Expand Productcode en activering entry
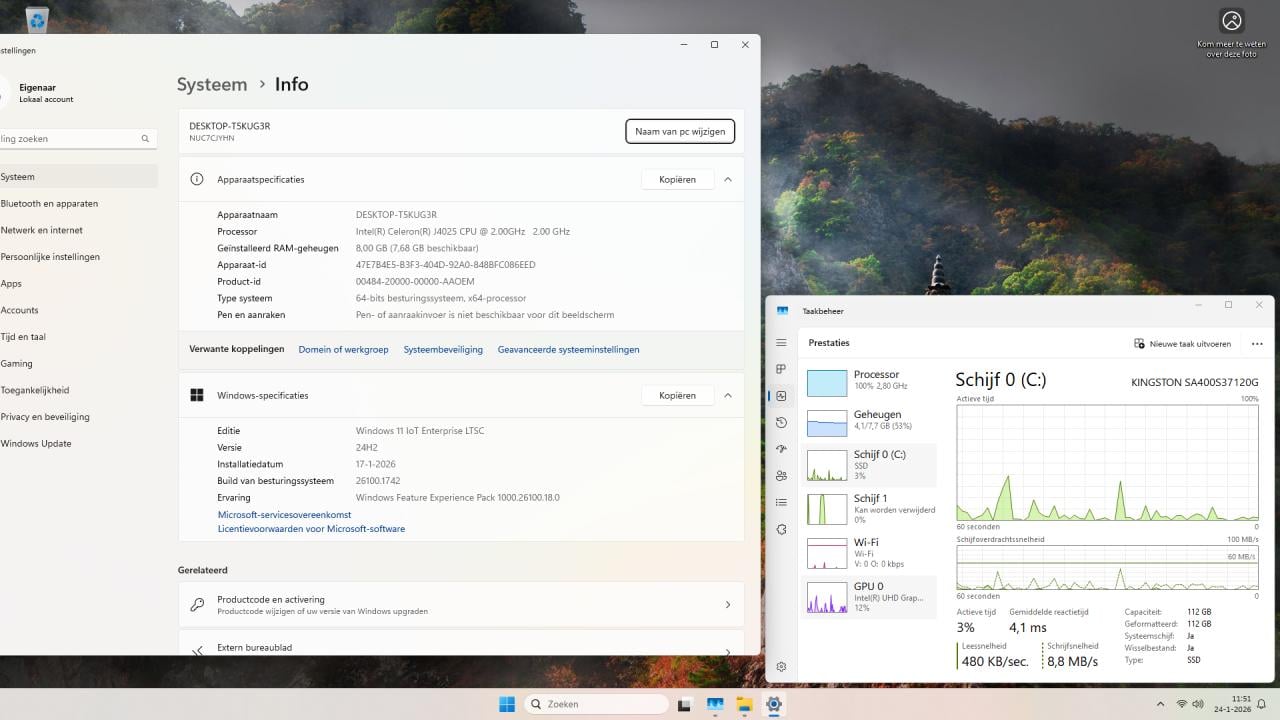 (x=727, y=605)
